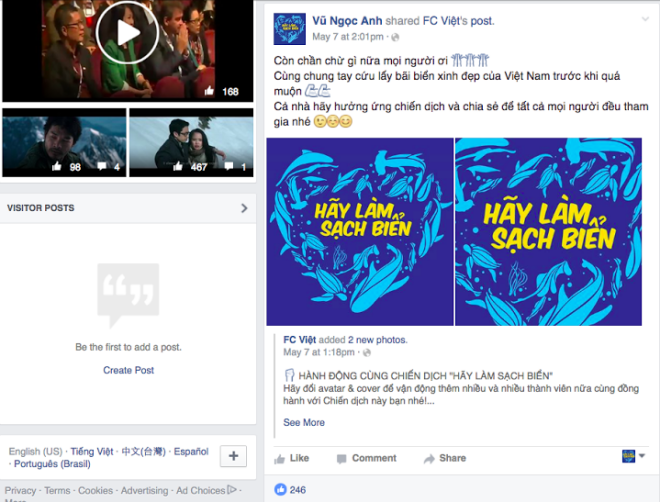Expand the Visitor Posts section arrow
660x502 pixels.
244,208
